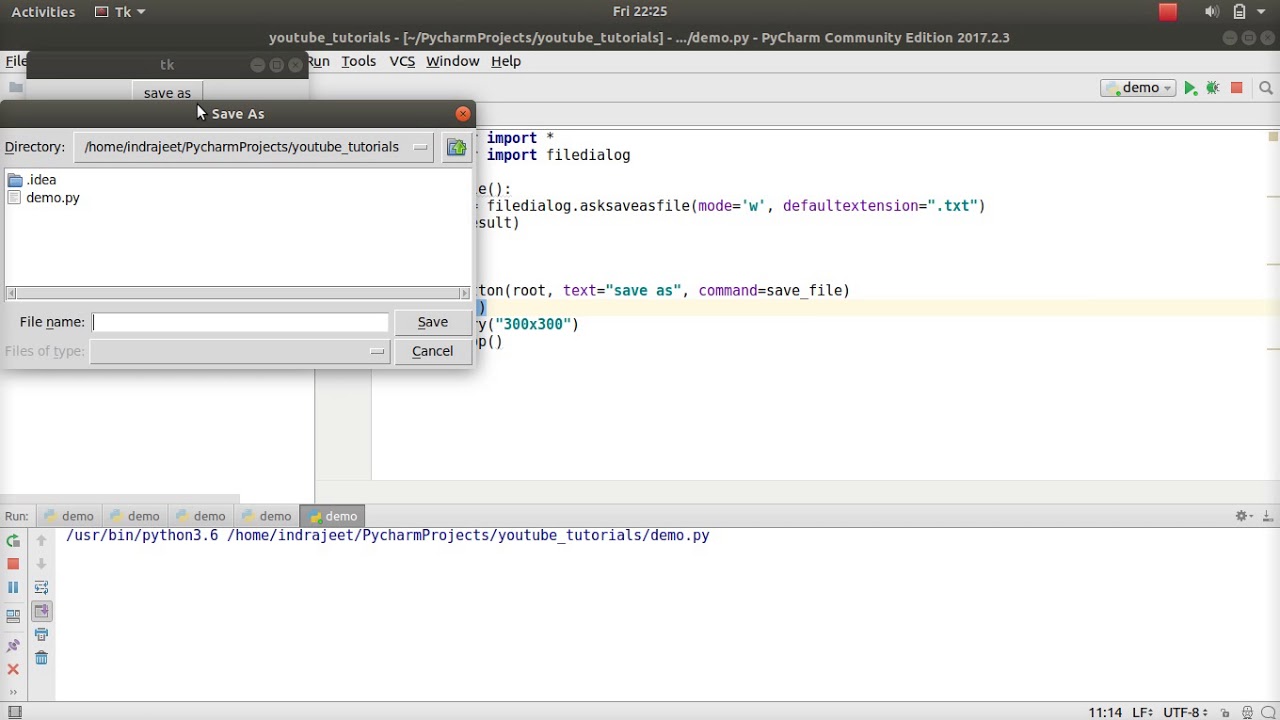Open the VCS menu in PyCharm

[x=402, y=61]
